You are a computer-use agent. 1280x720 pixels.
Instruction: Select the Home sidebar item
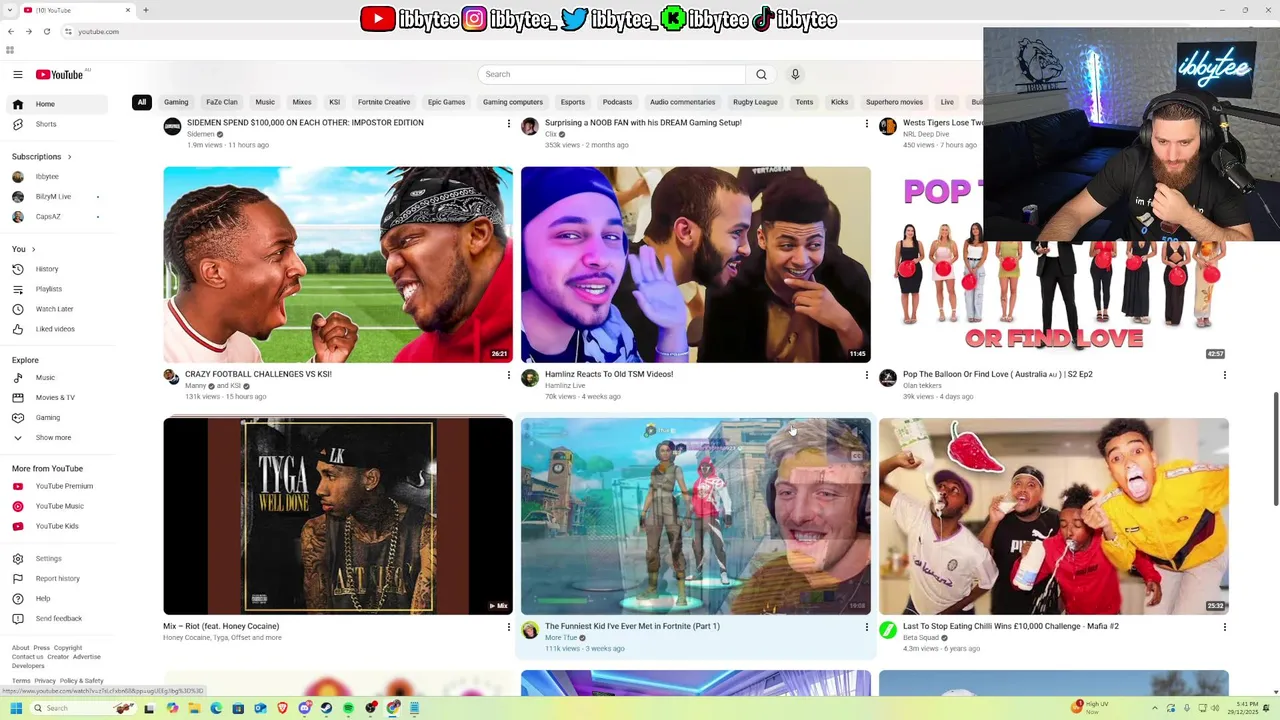(57, 104)
